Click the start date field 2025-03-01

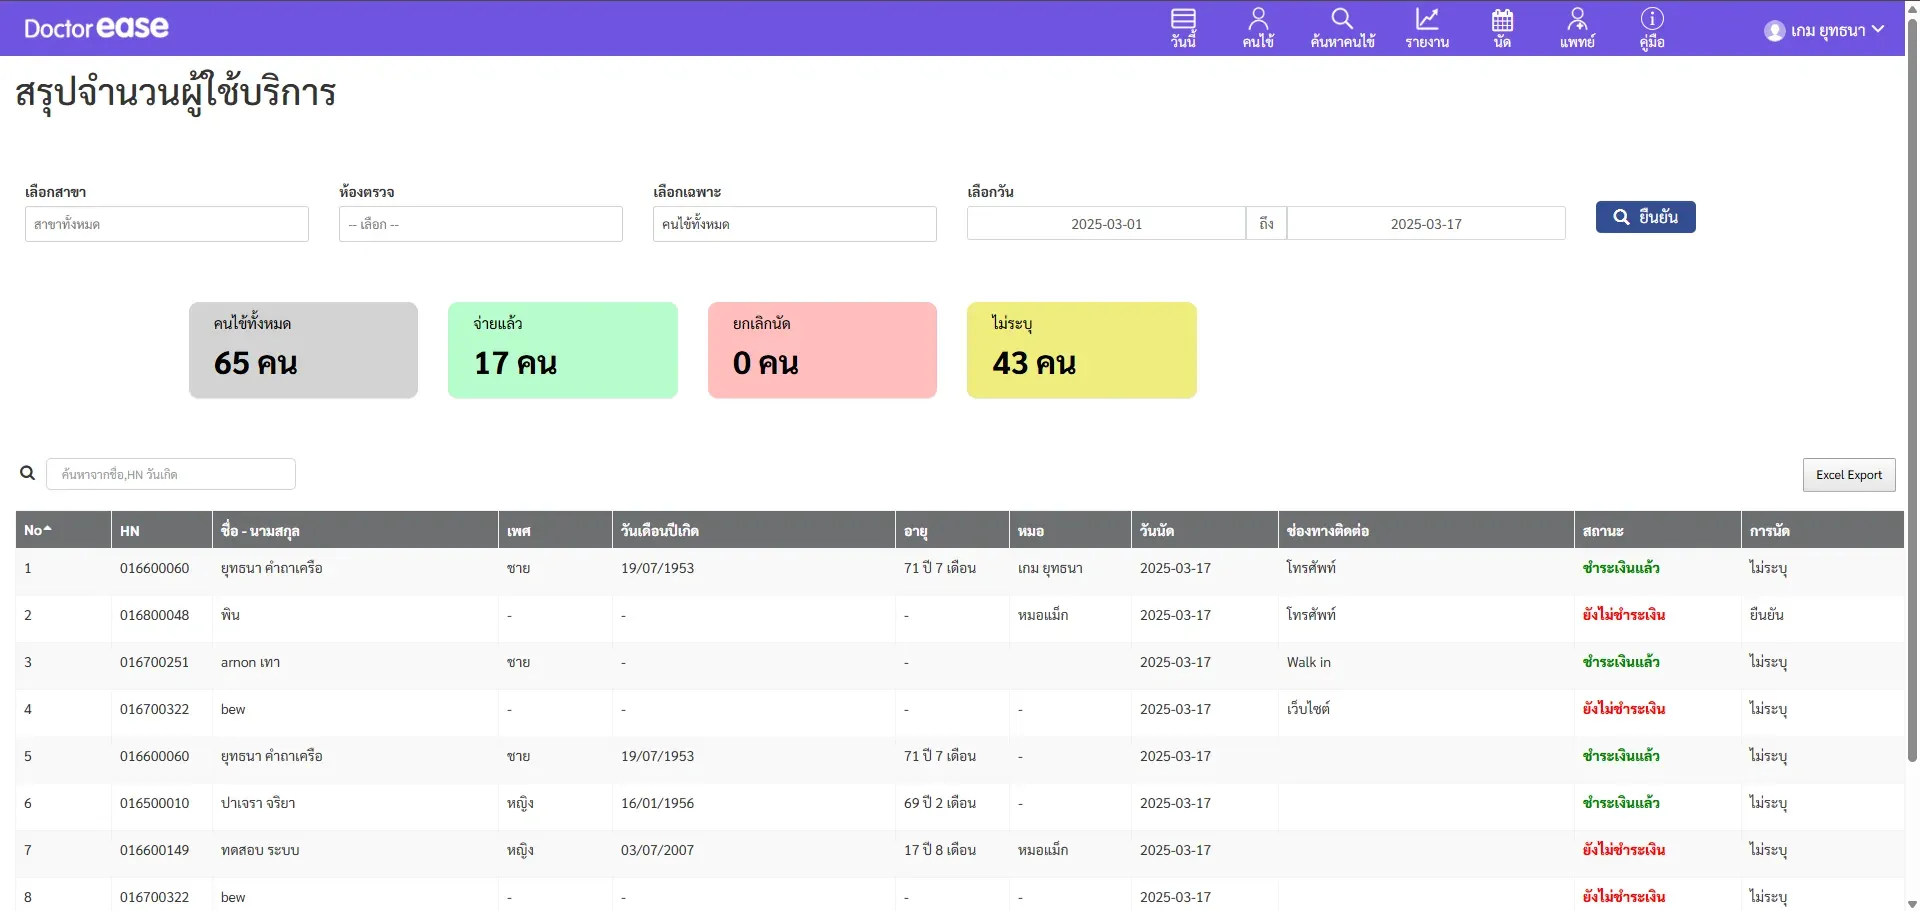[1106, 224]
